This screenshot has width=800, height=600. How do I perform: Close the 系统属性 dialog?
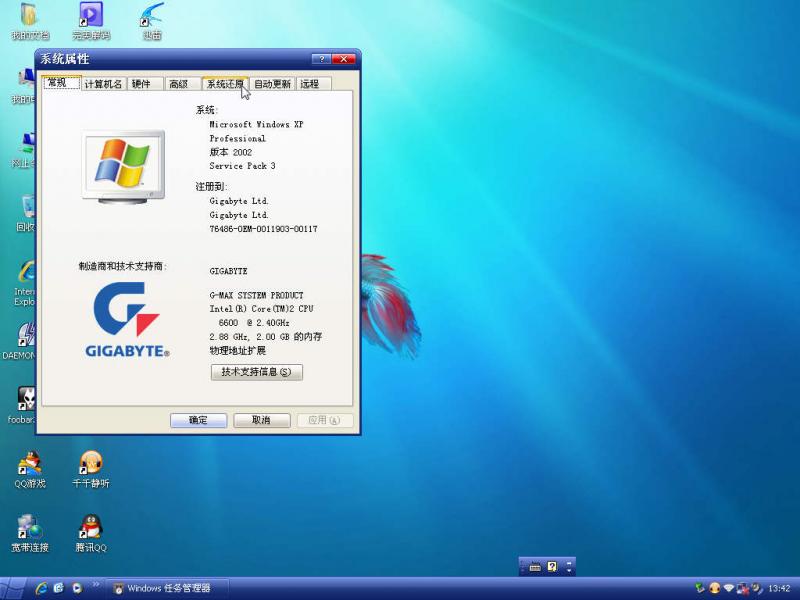[x=344, y=59]
